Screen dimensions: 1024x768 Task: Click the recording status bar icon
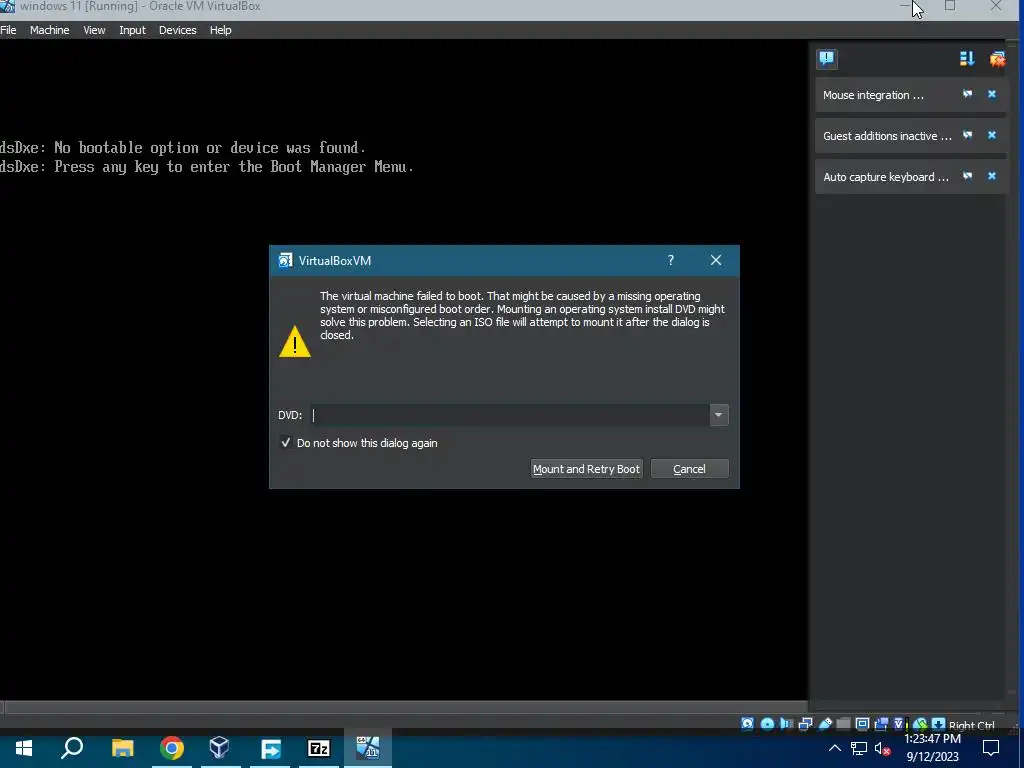click(881, 724)
